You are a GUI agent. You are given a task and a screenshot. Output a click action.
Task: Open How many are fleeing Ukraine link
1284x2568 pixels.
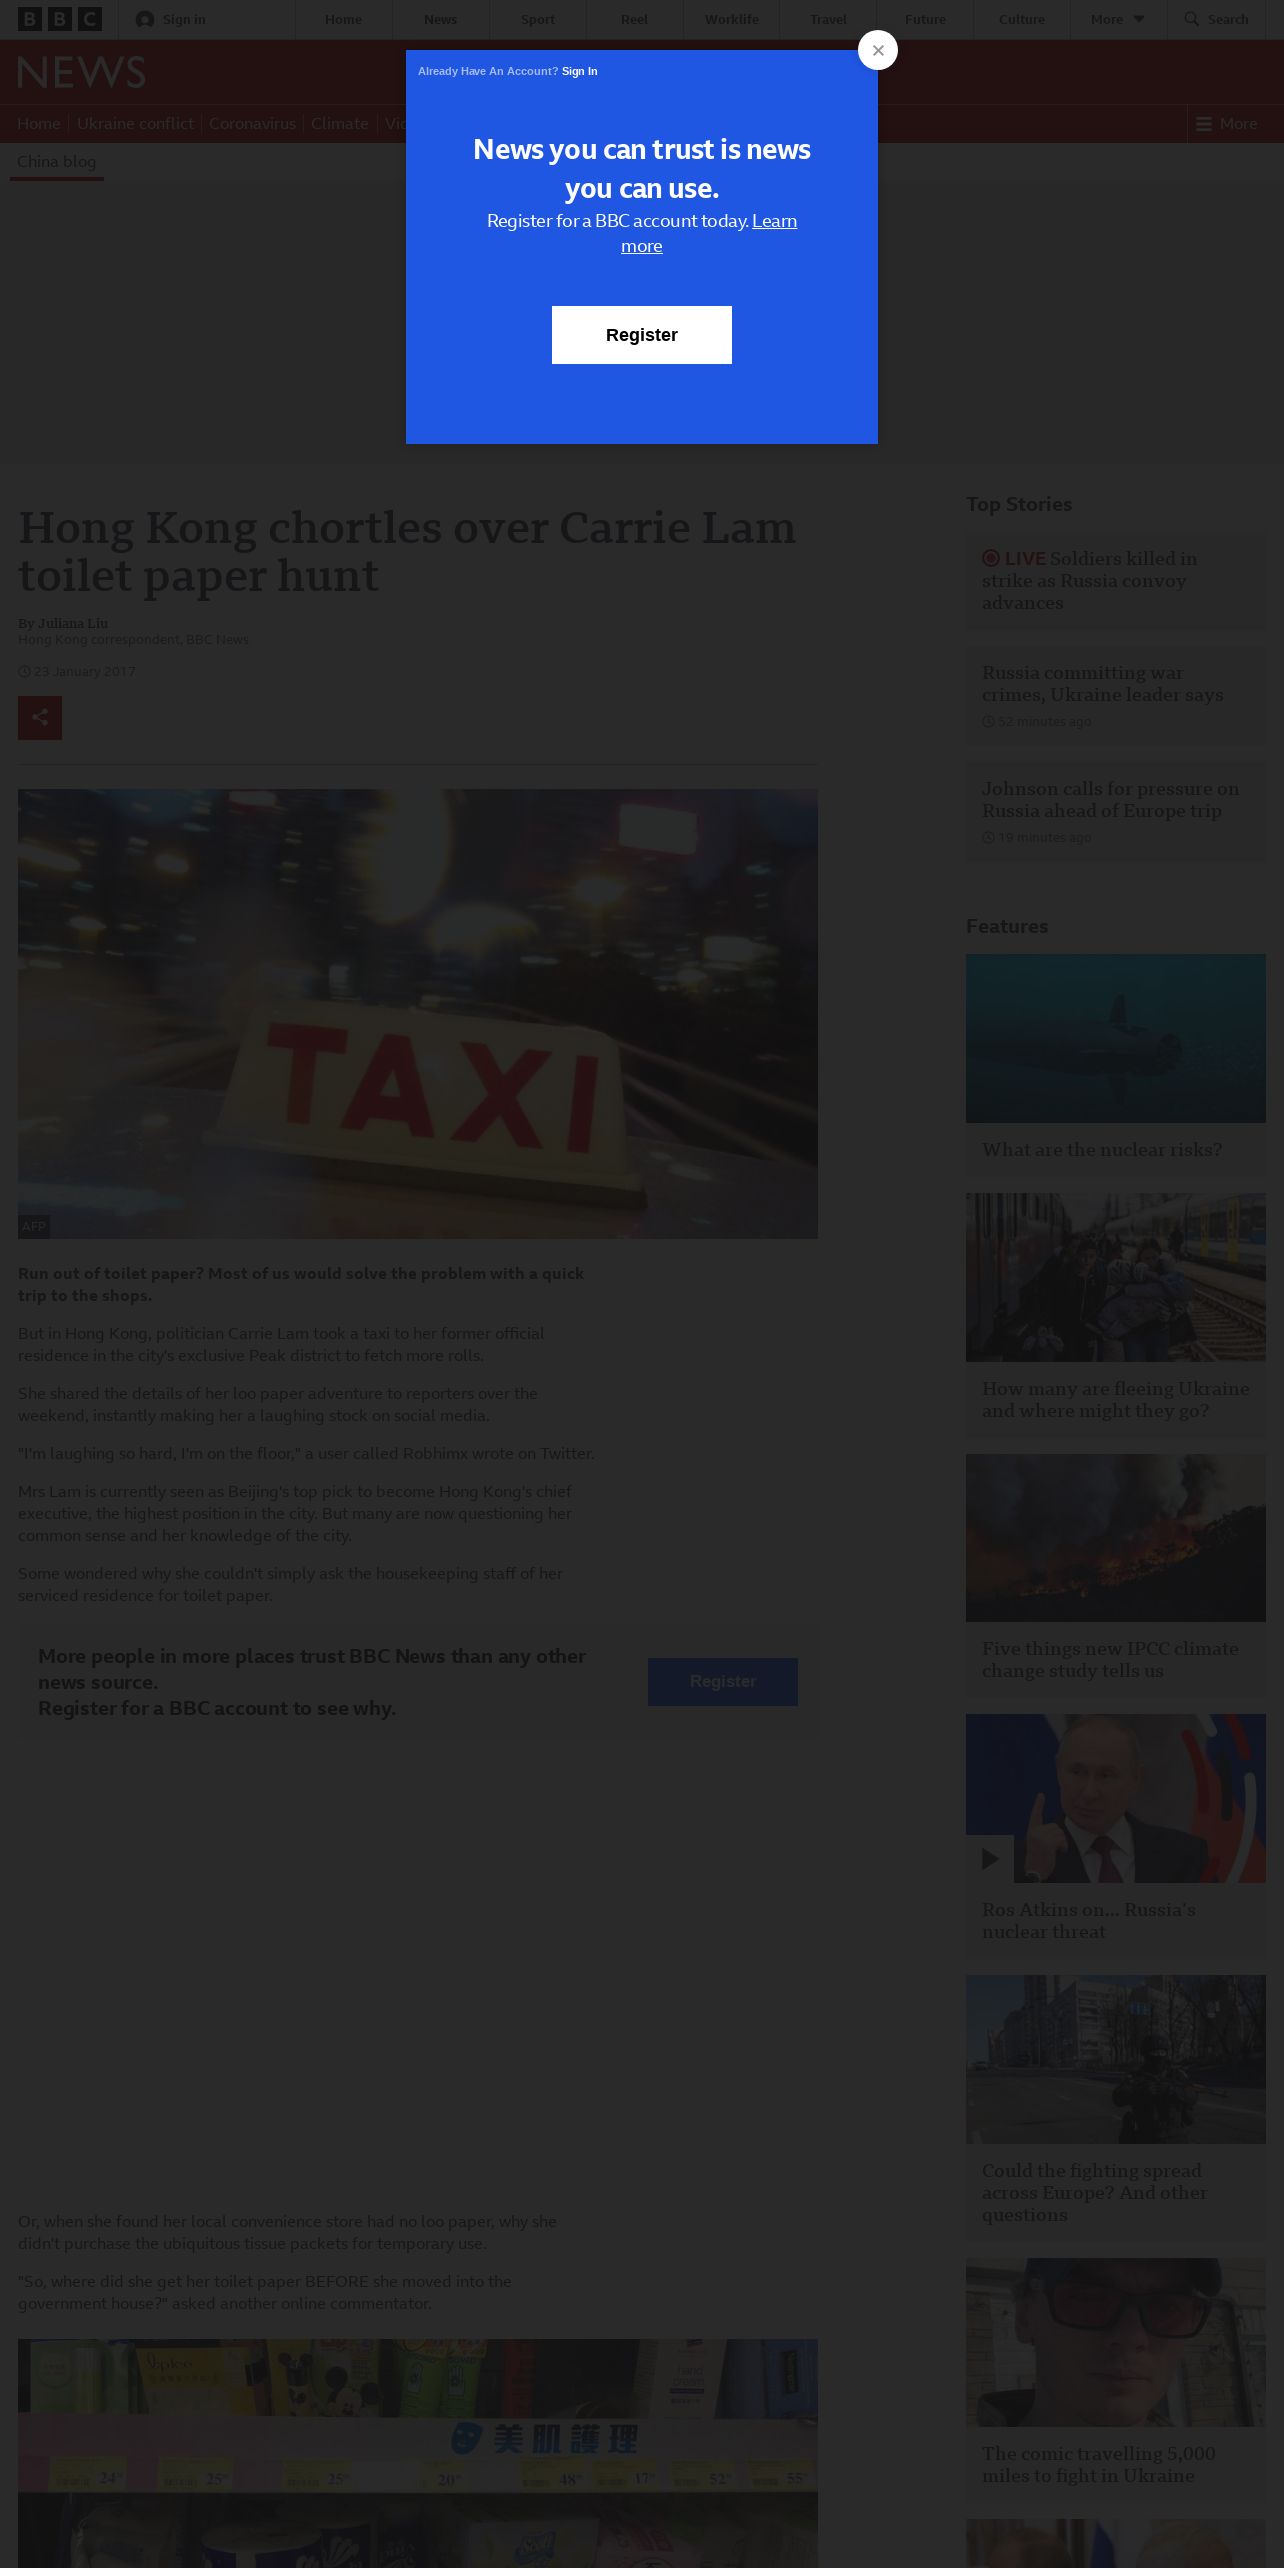coord(1116,1400)
